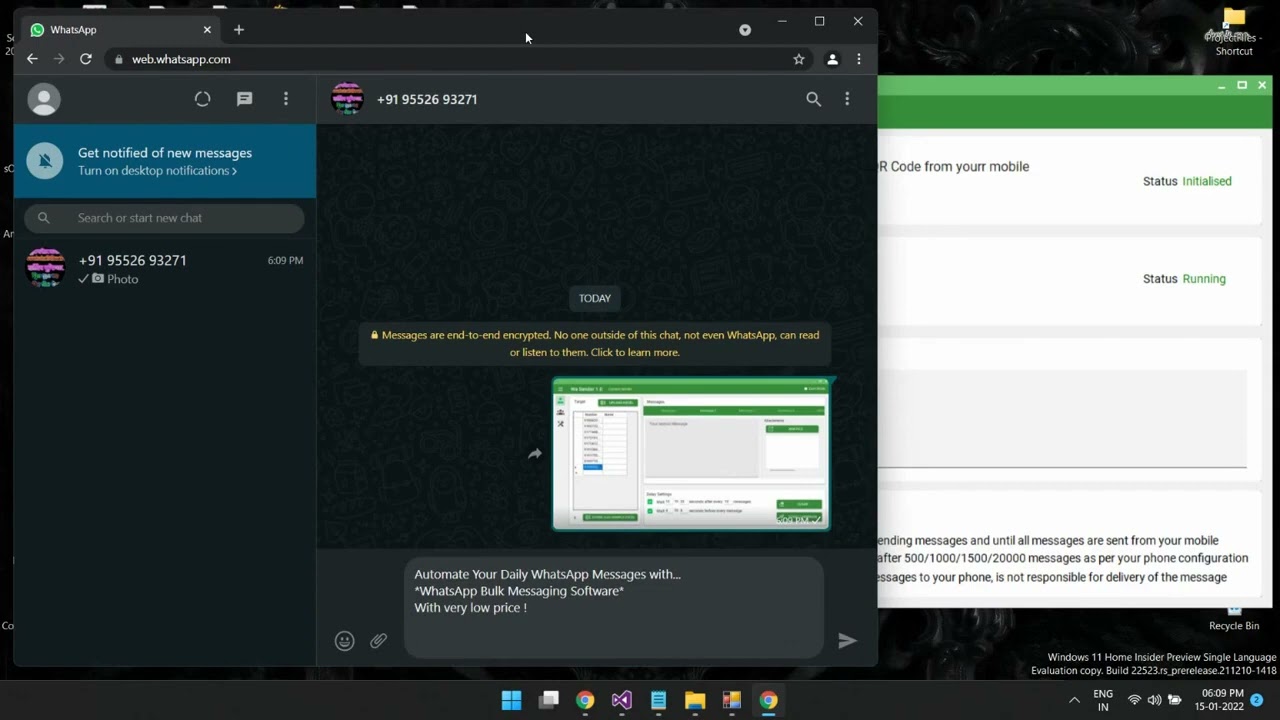Open the emoji picker
1280x720 pixels.
tap(345, 641)
